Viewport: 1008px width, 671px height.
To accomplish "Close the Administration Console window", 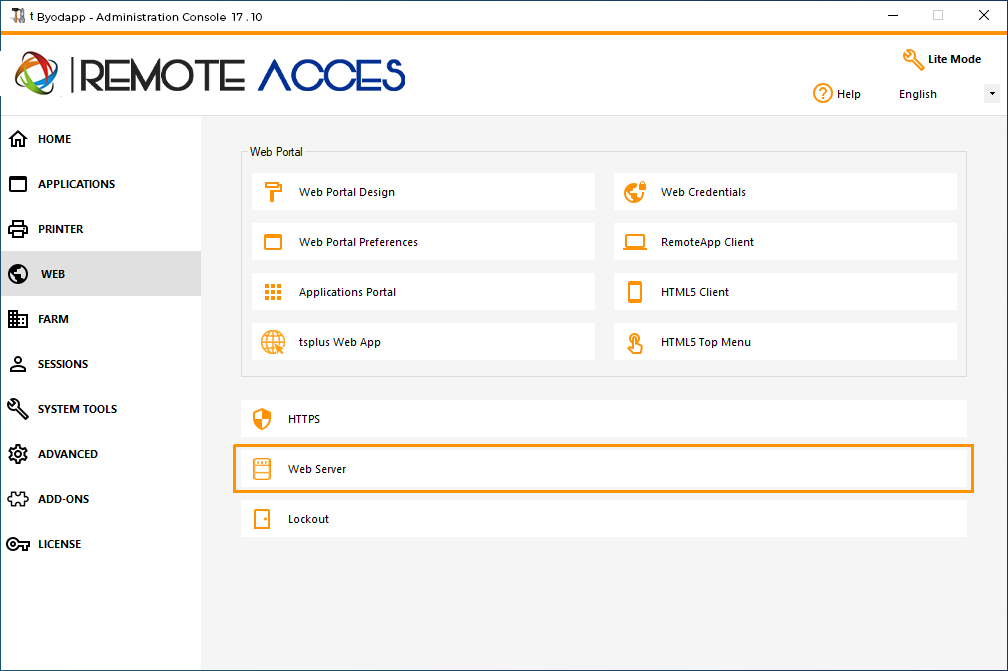I will tap(984, 15).
